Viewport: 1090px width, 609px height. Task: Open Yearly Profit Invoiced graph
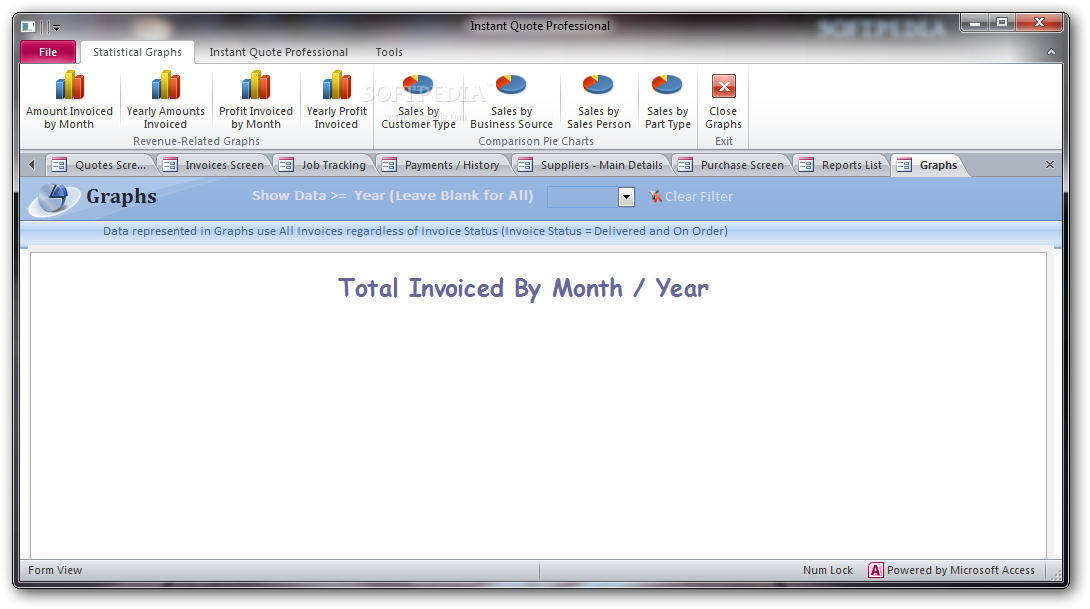point(336,100)
